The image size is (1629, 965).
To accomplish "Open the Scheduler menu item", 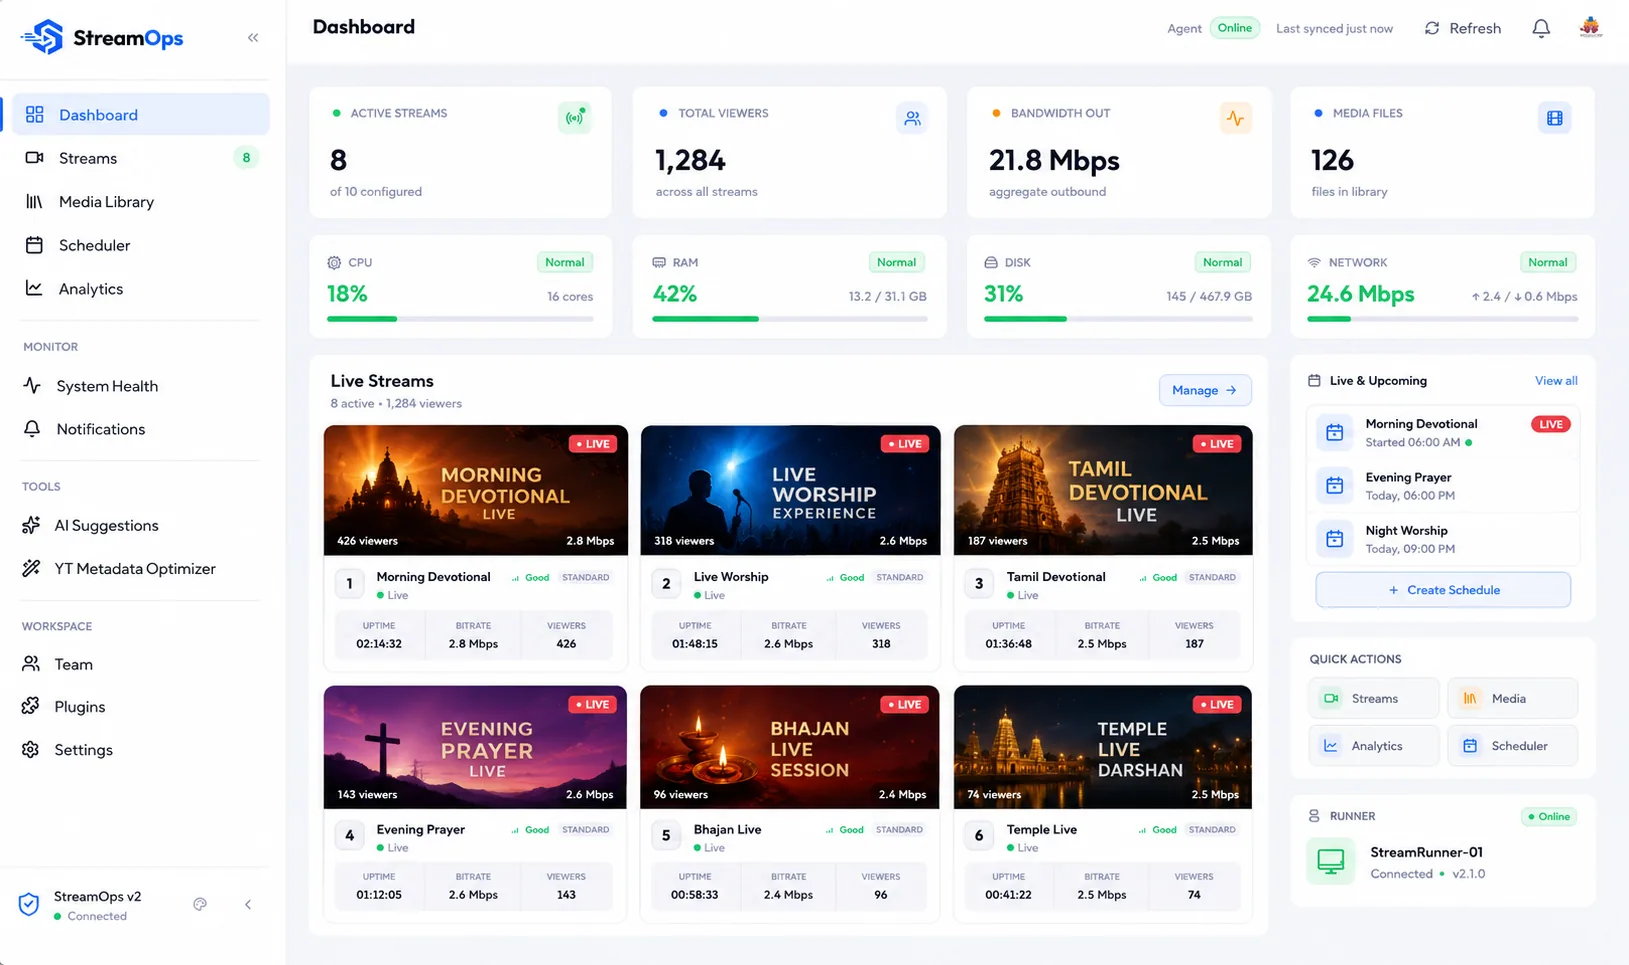I will [141, 245].
